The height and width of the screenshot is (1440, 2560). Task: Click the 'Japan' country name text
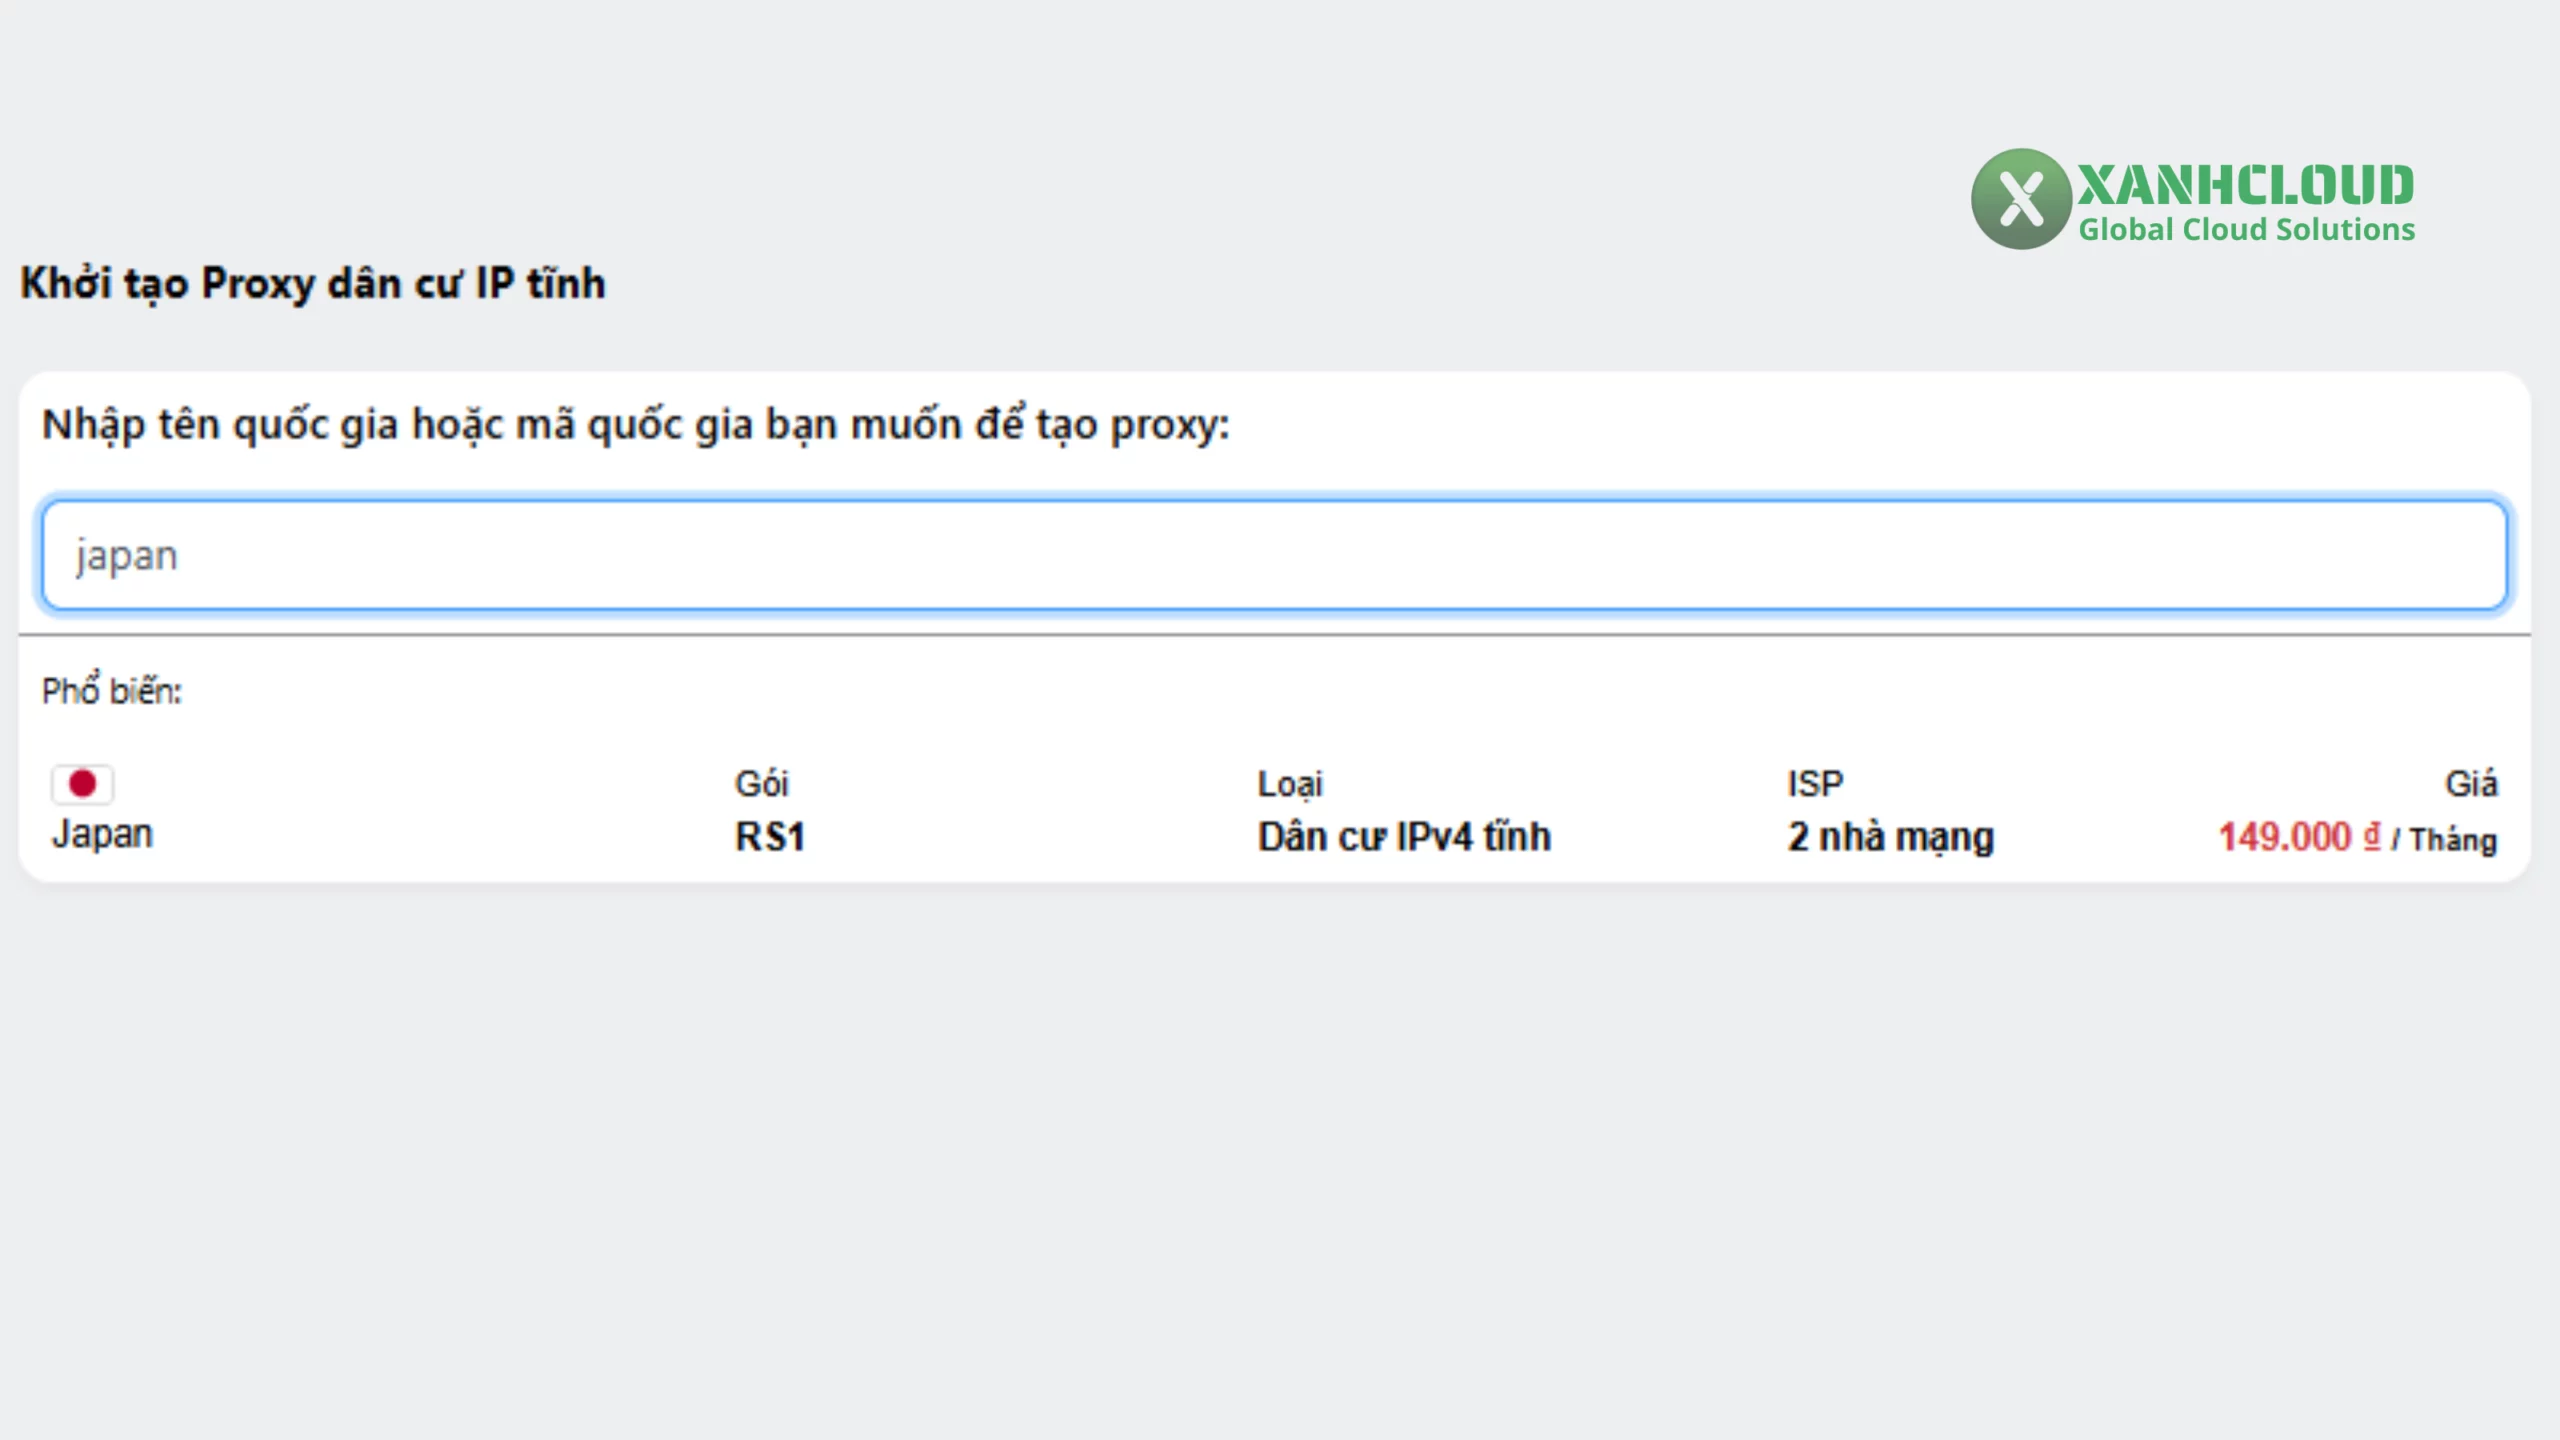(102, 833)
